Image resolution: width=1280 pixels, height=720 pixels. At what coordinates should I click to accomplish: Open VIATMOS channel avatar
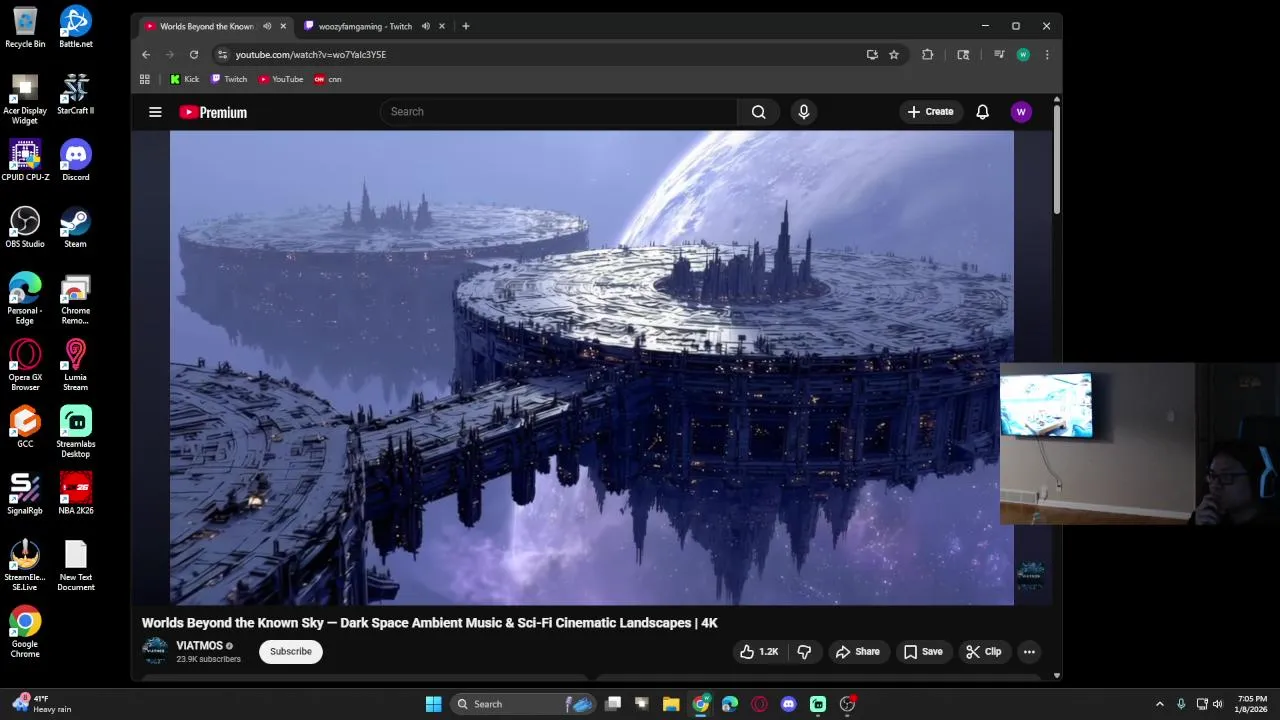pos(155,652)
